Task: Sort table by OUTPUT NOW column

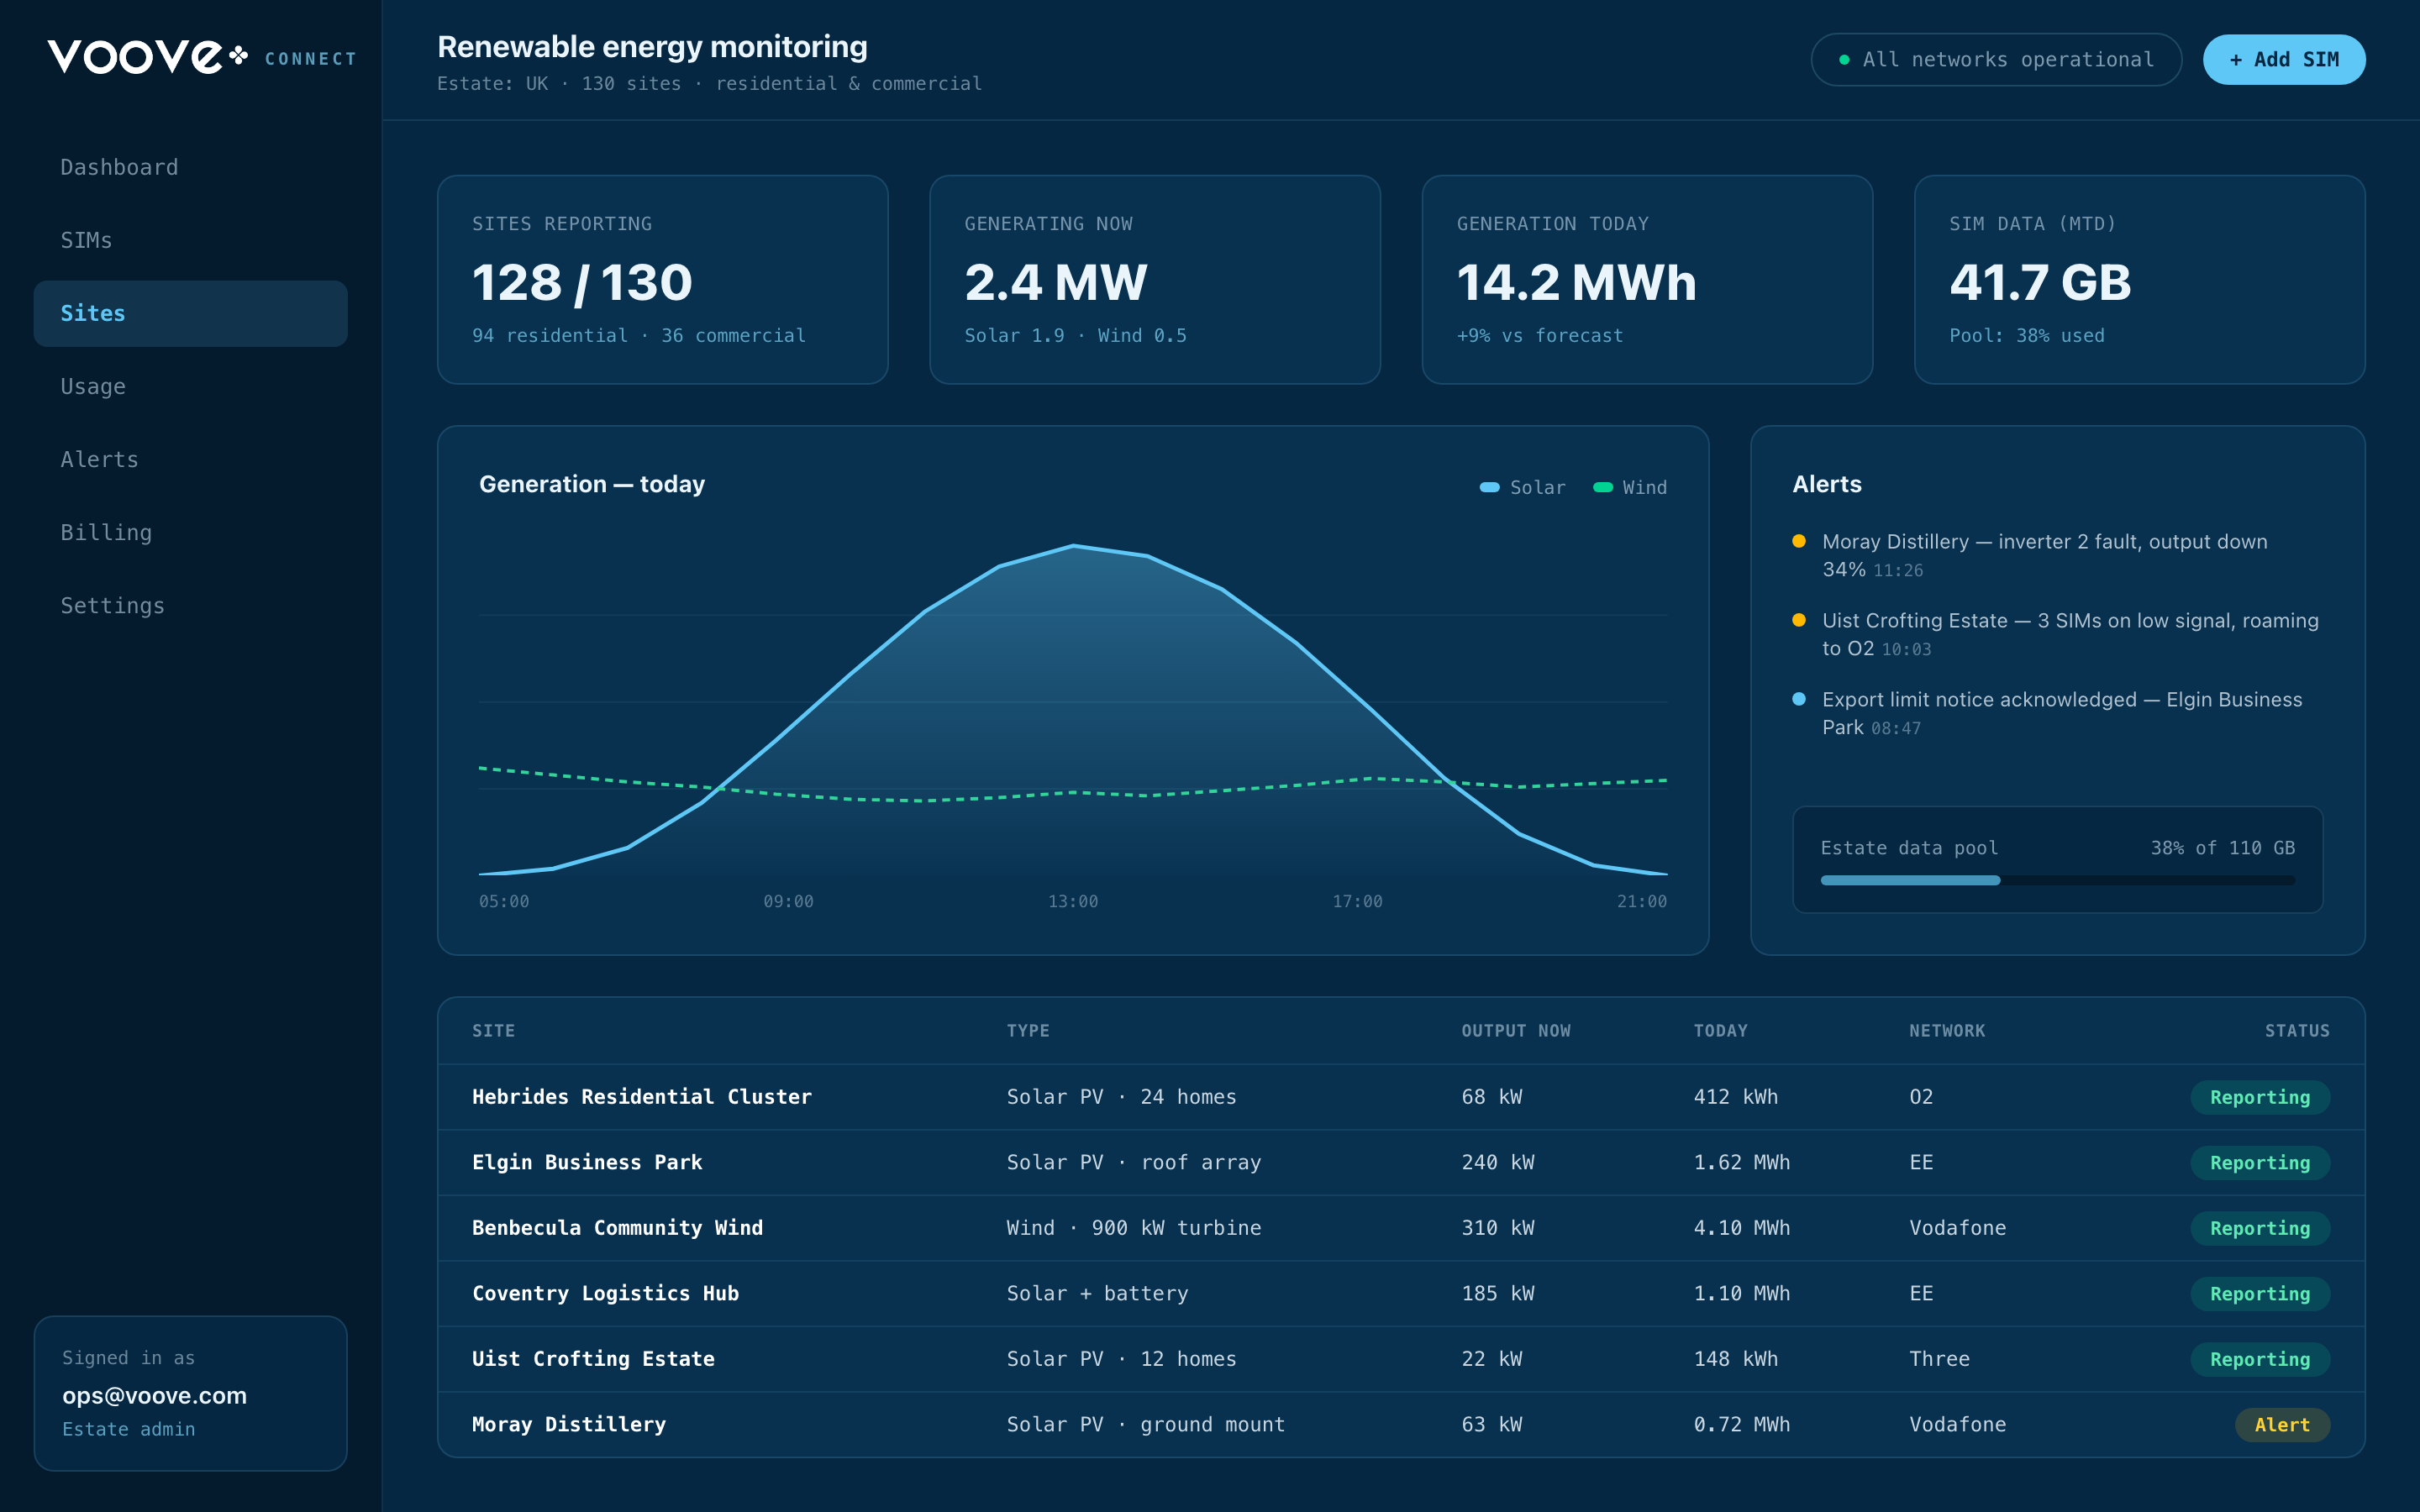Action: pos(1516,1031)
